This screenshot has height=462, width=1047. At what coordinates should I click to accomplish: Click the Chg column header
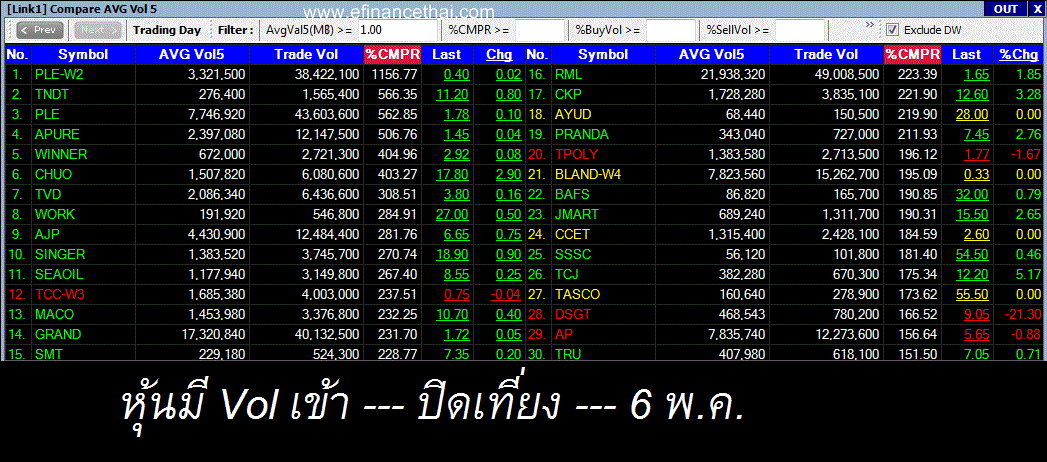(499, 55)
